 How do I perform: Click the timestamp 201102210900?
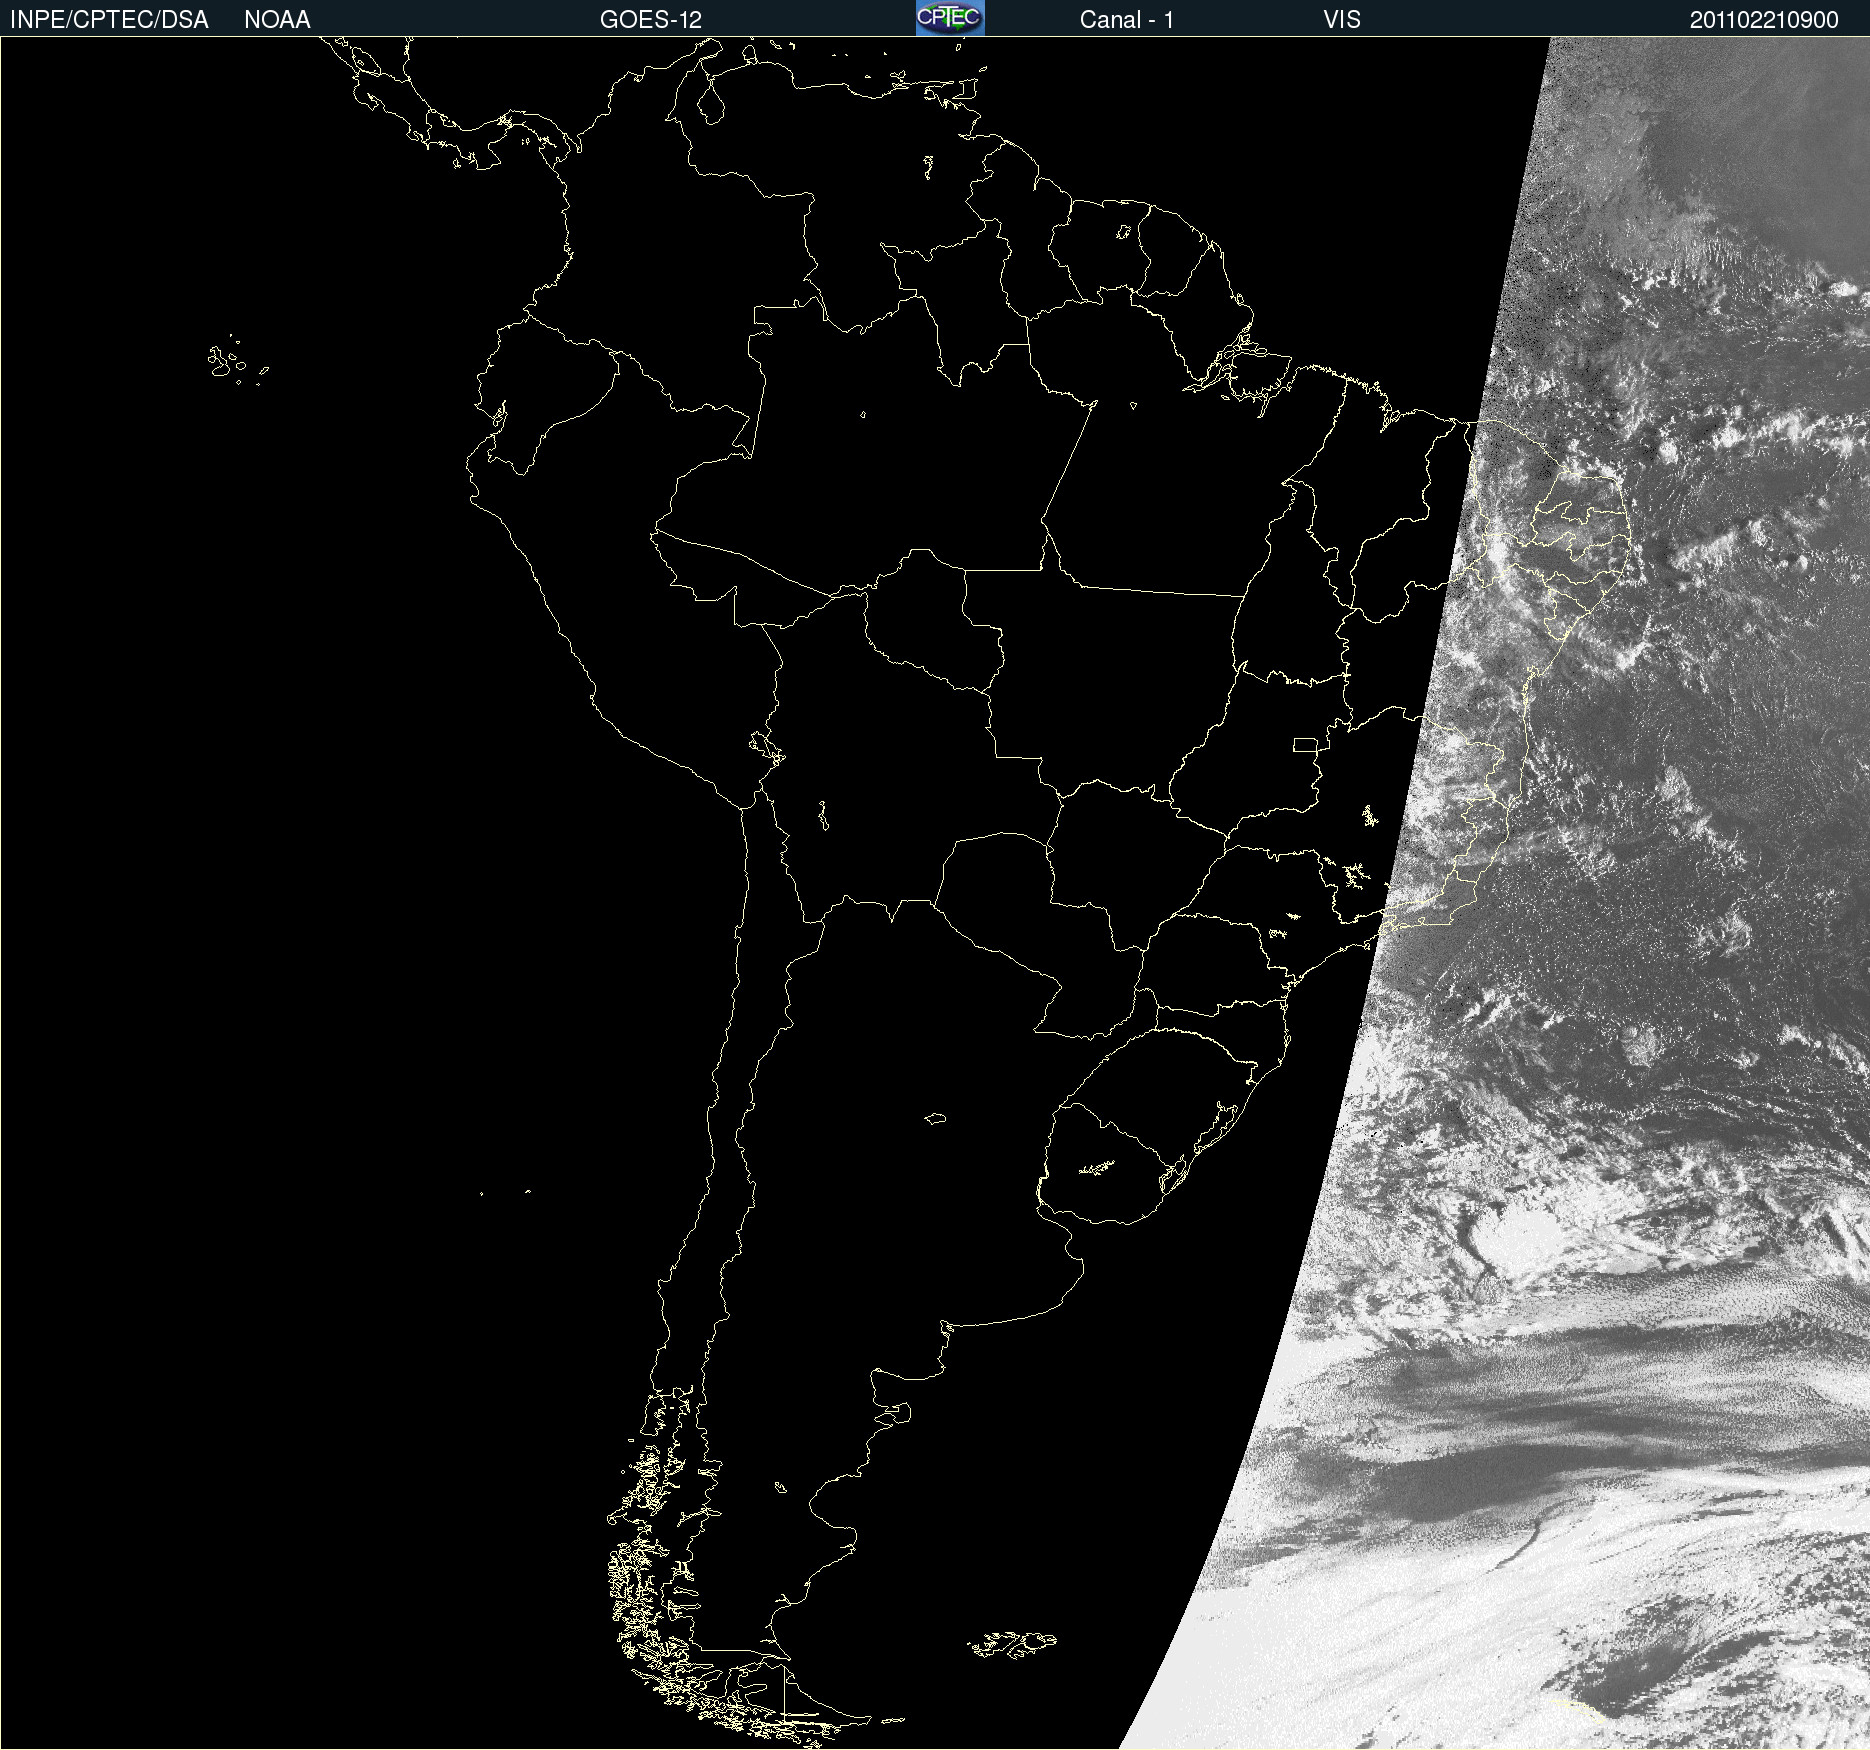(1764, 20)
